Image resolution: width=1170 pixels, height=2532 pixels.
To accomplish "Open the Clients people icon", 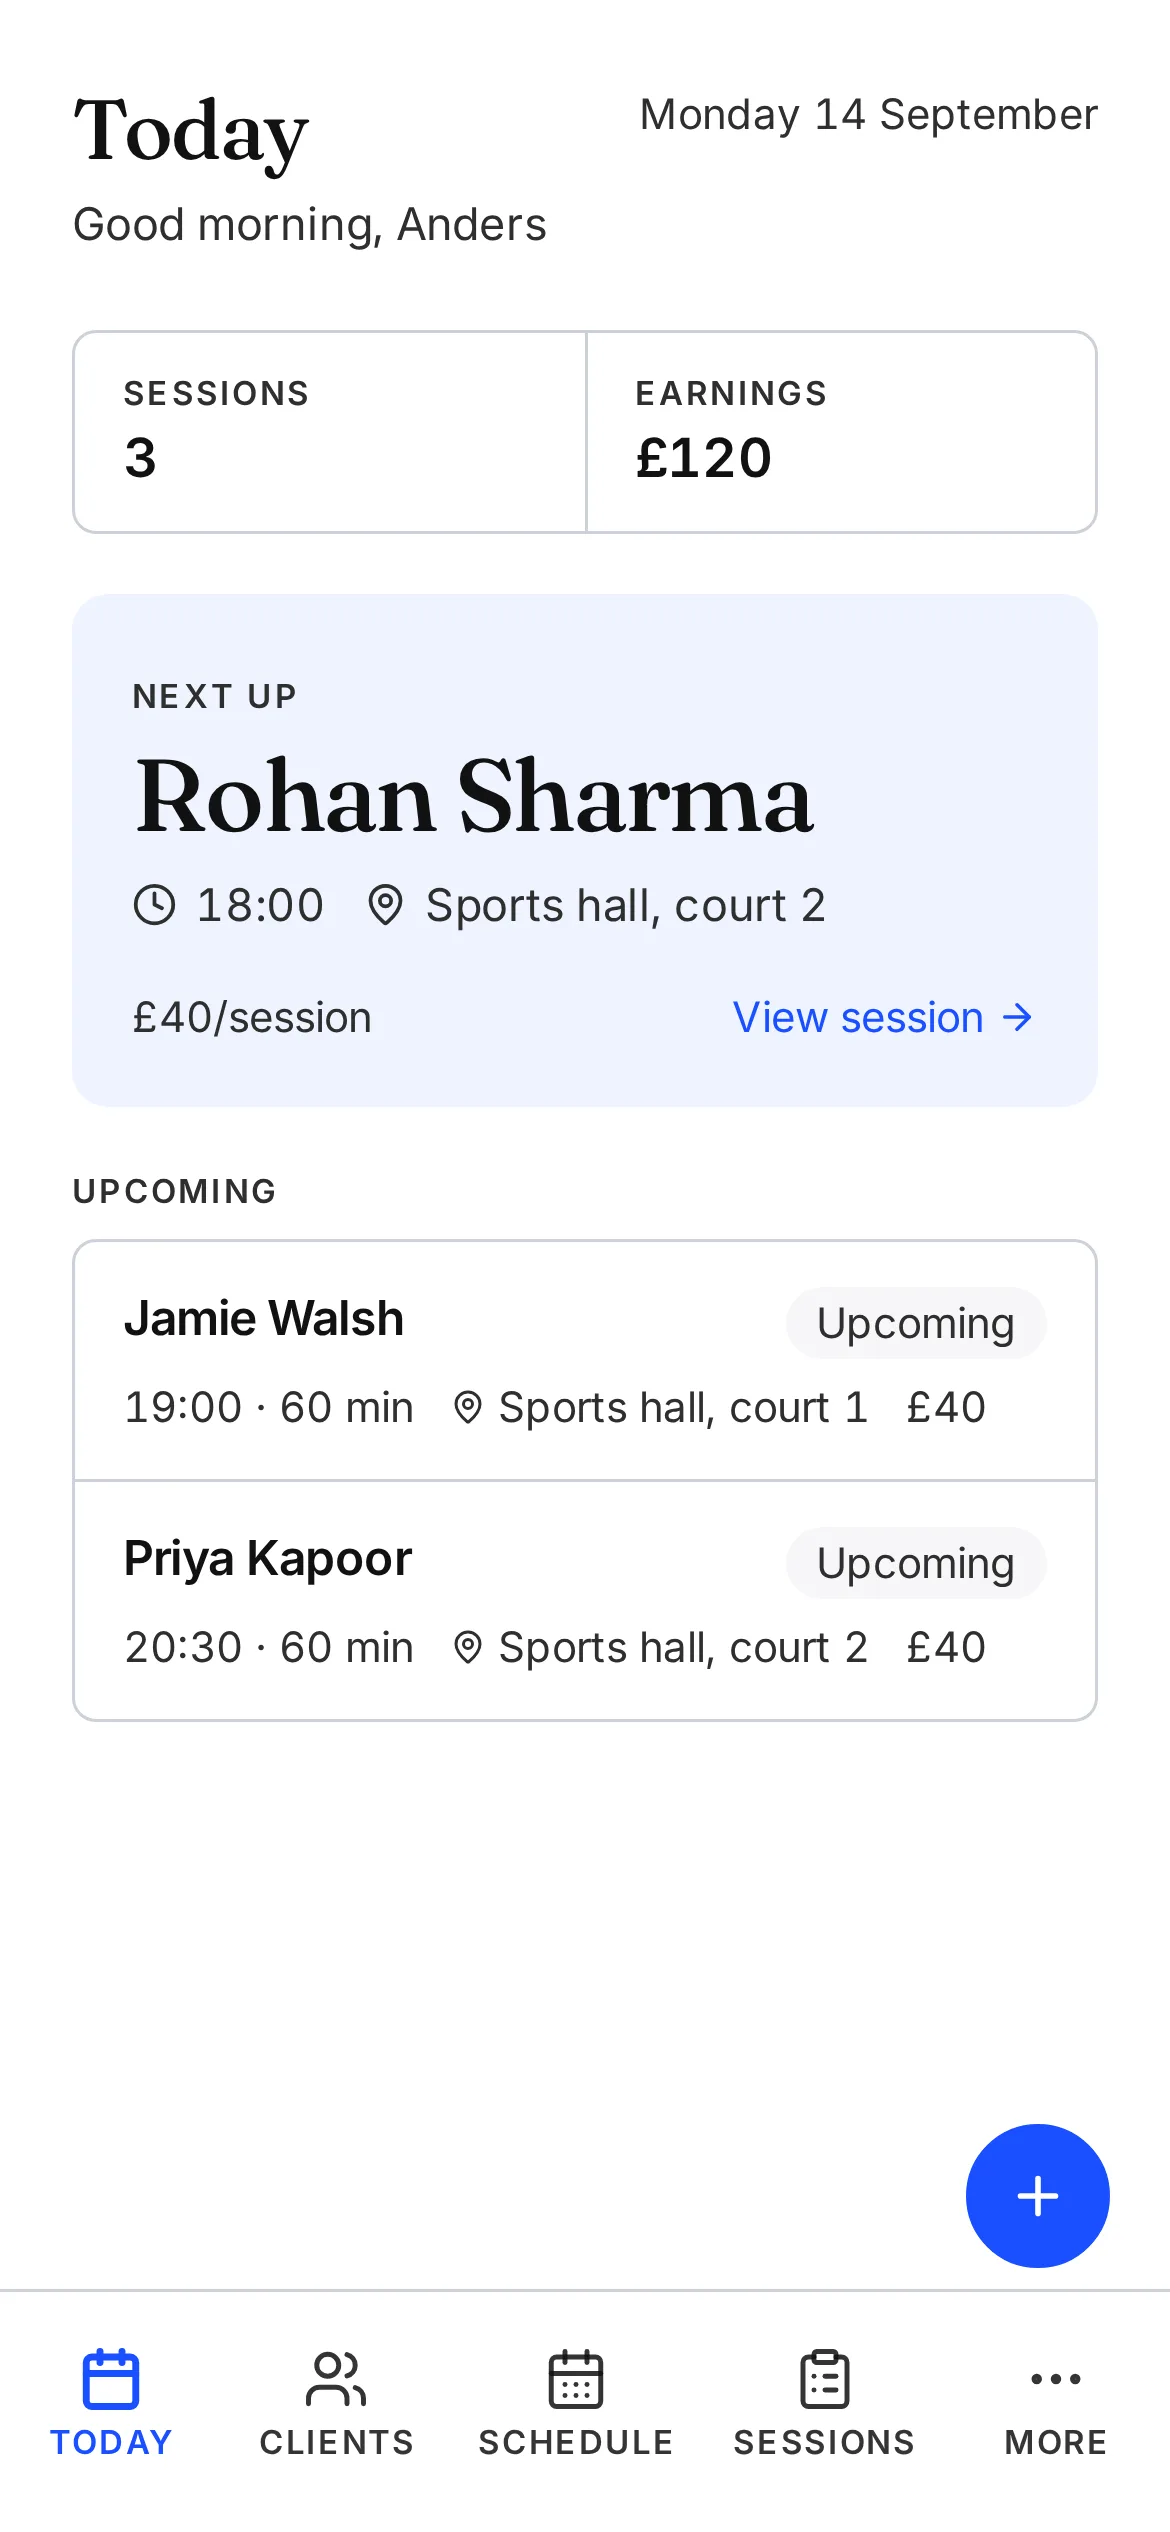I will tap(336, 2379).
